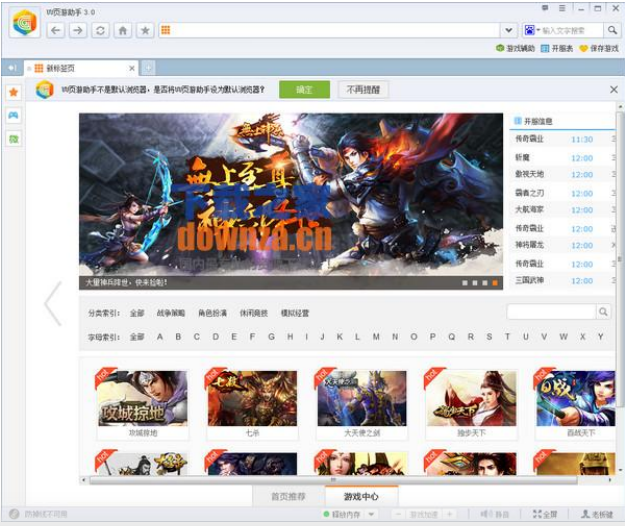The image size is (625, 526).
Task: Select 全部 in letter index row
Action: click(137, 337)
